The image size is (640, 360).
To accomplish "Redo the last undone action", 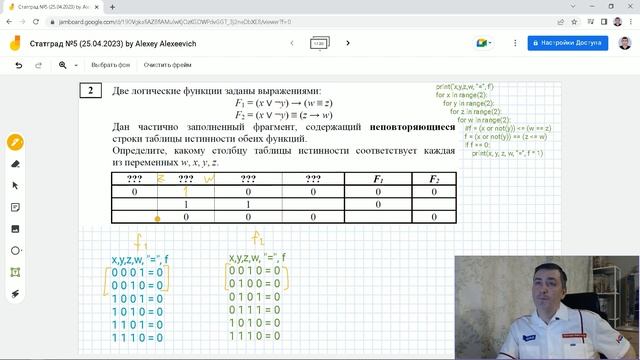I will (38, 65).
